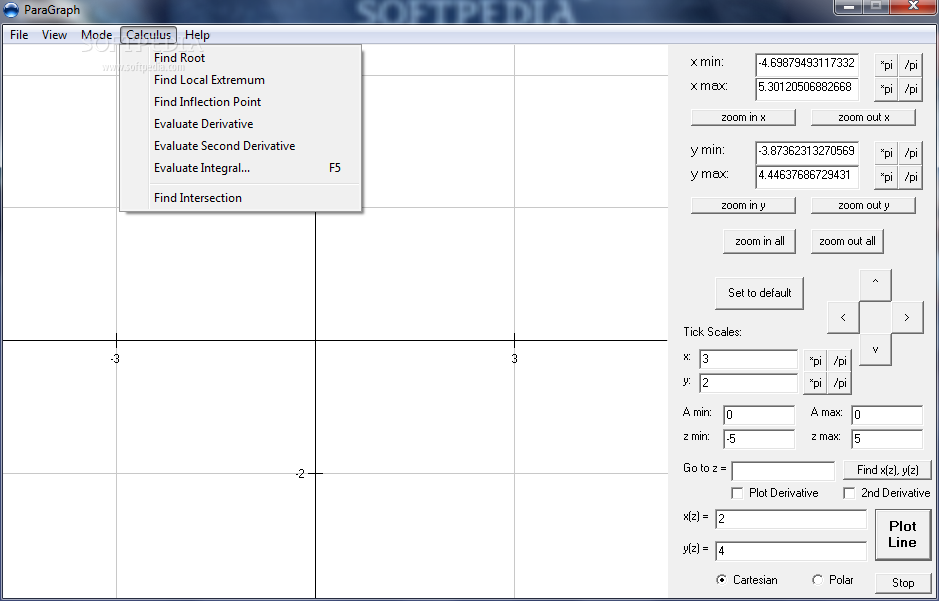The image size is (939, 601).
Task: Select Evaluate Second Derivative menu item
Action: [241, 145]
